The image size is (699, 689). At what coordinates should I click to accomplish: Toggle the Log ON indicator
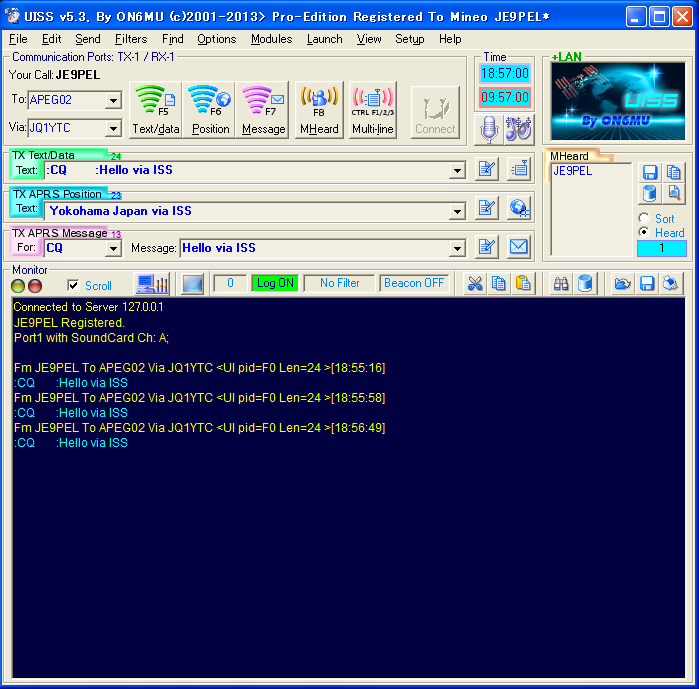(275, 283)
